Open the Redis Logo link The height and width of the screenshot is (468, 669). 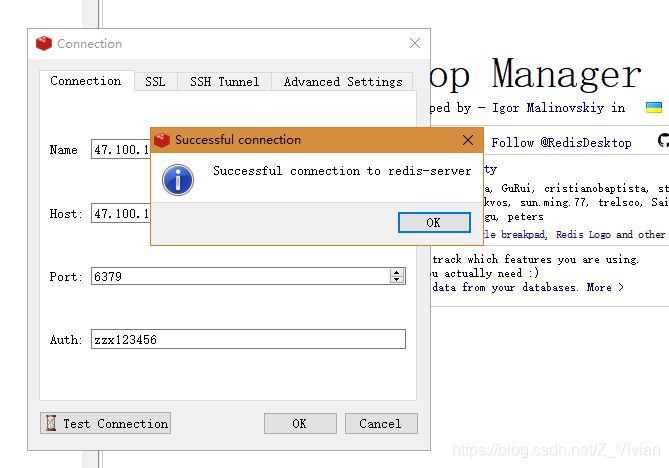coord(583,235)
